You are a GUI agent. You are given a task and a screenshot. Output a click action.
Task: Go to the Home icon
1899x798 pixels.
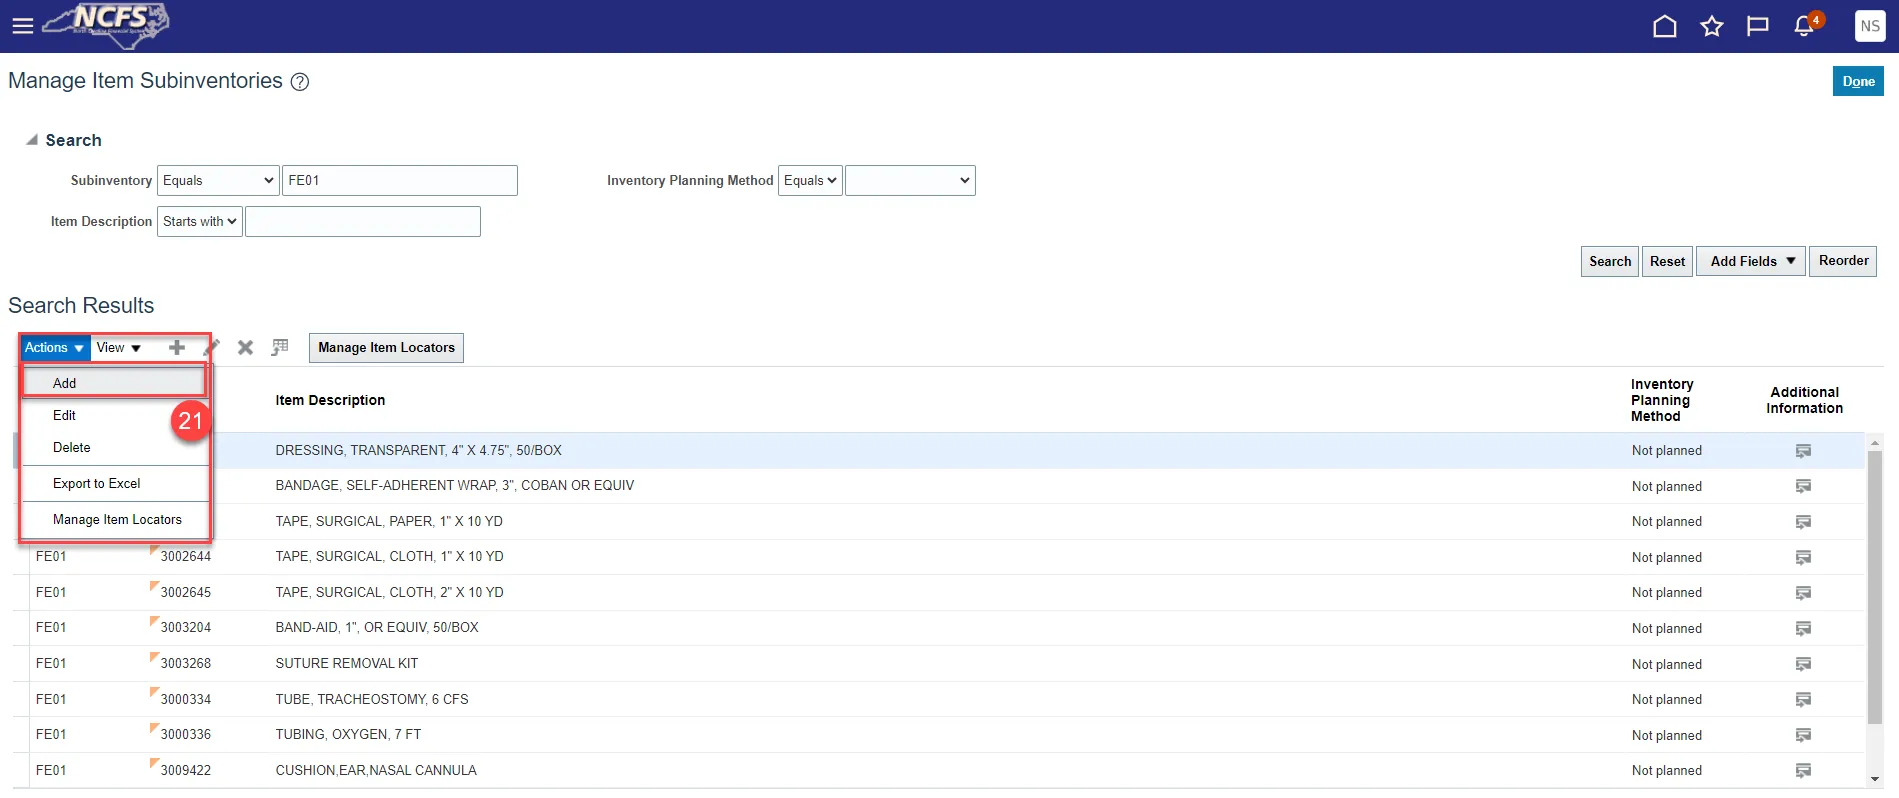point(1664,26)
